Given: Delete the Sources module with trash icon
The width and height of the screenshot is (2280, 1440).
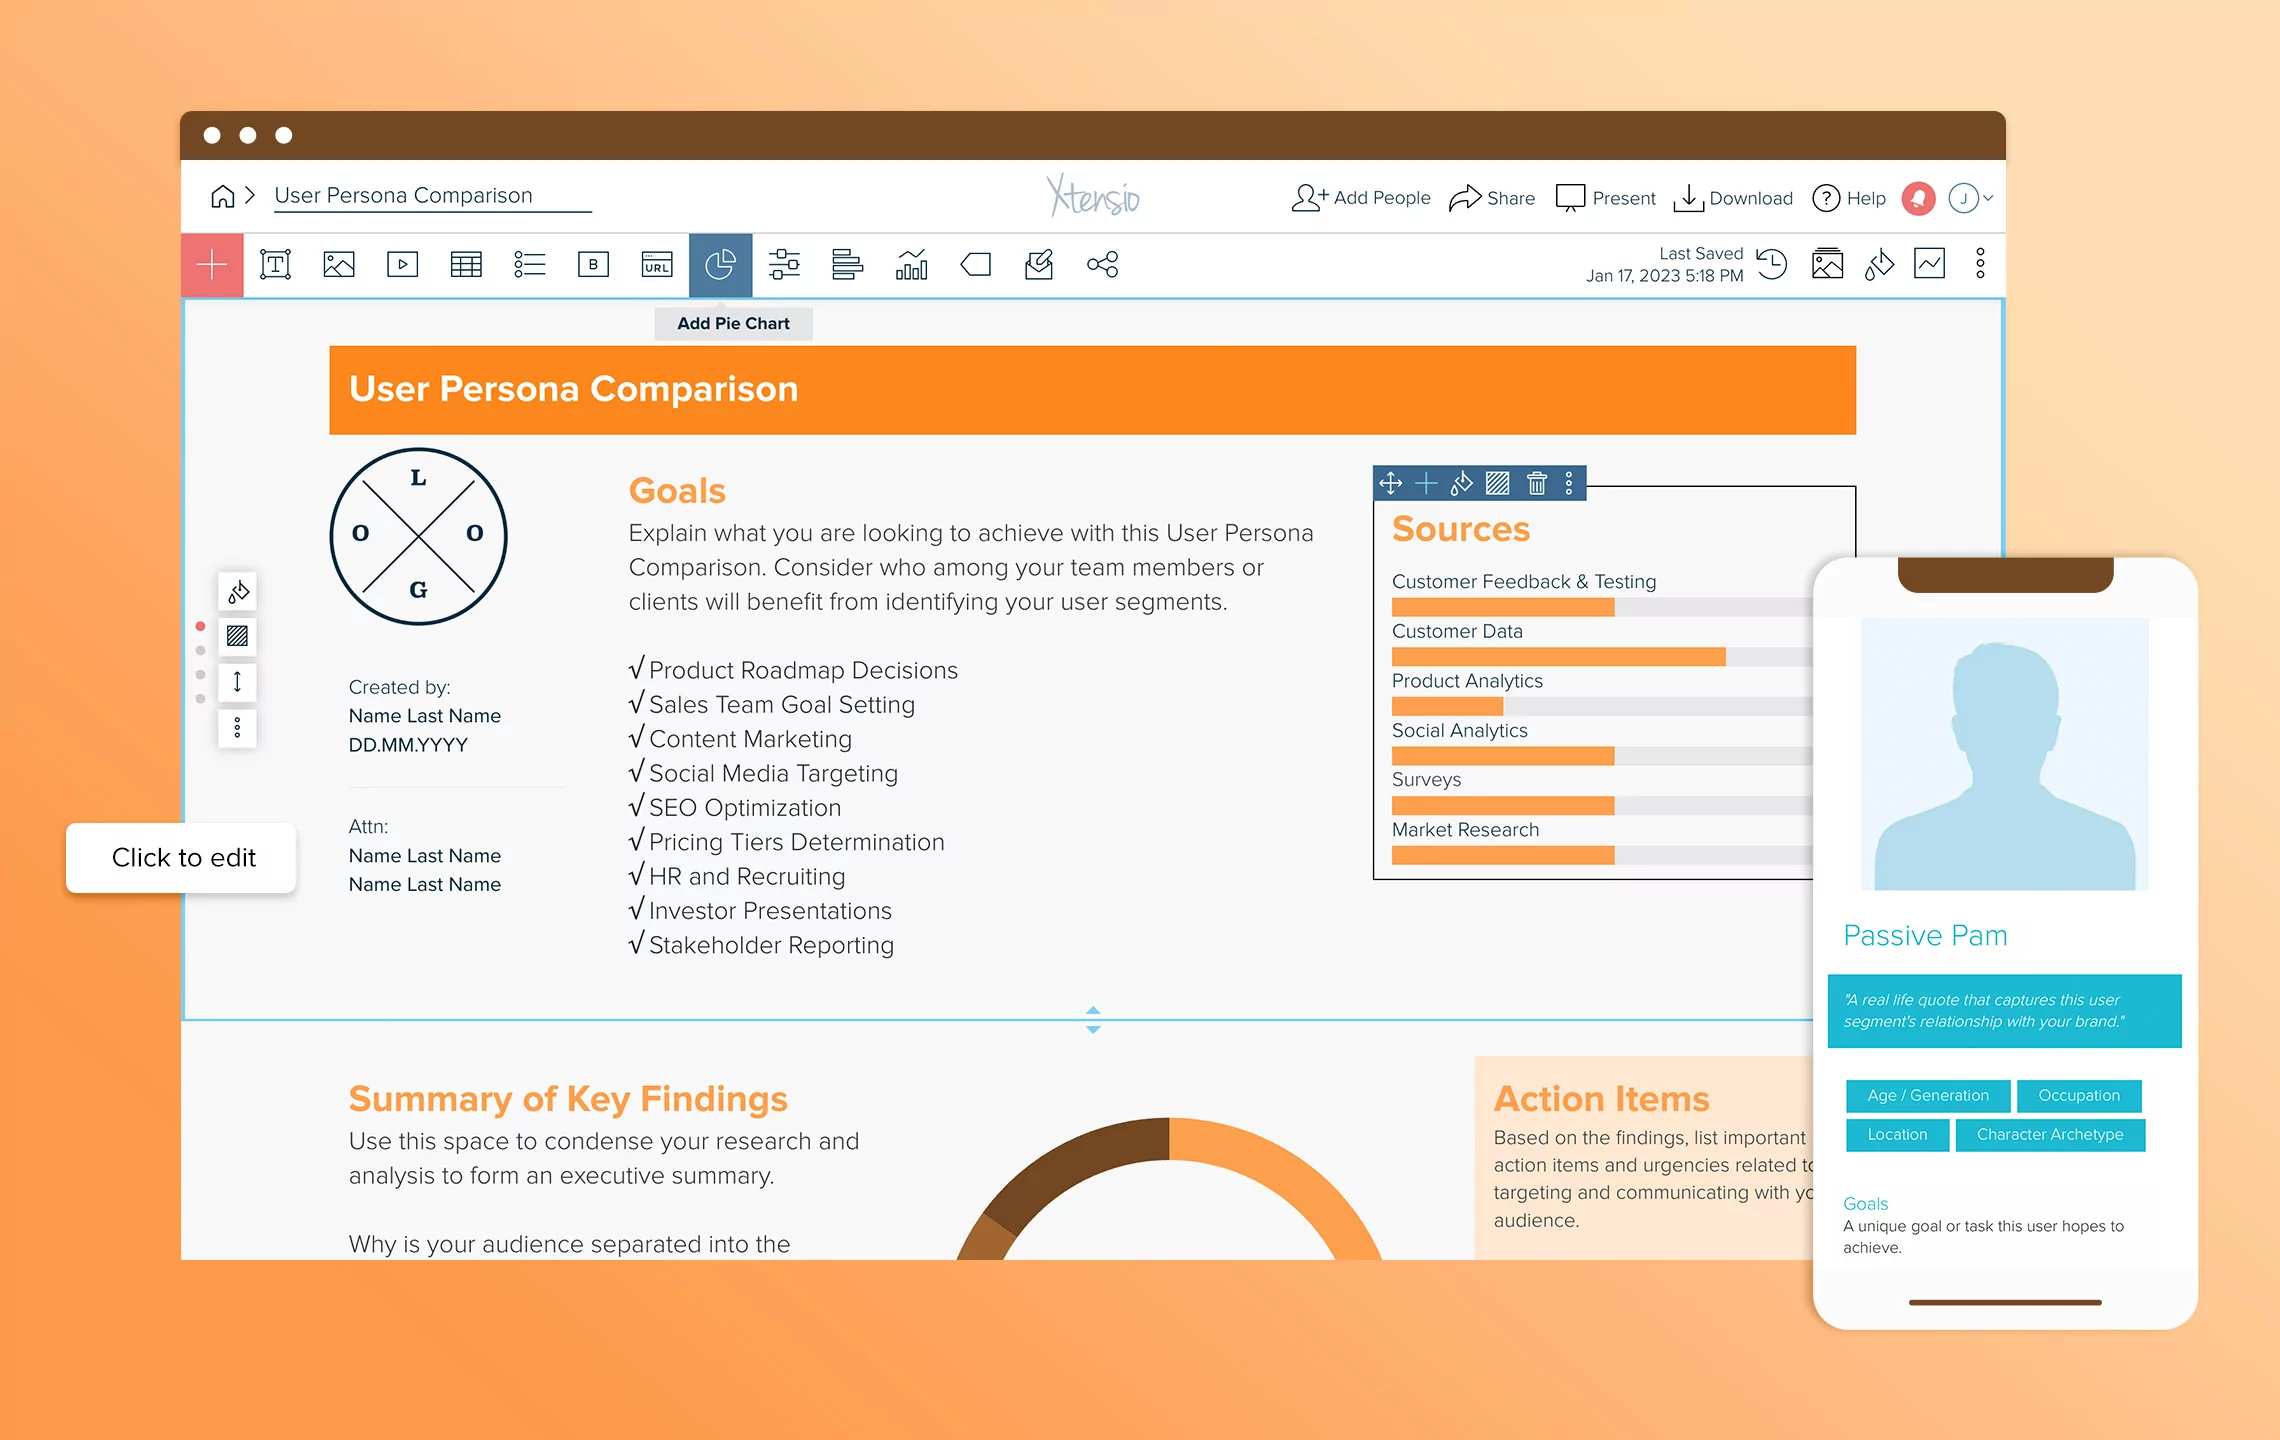Looking at the screenshot, I should coord(1536,484).
